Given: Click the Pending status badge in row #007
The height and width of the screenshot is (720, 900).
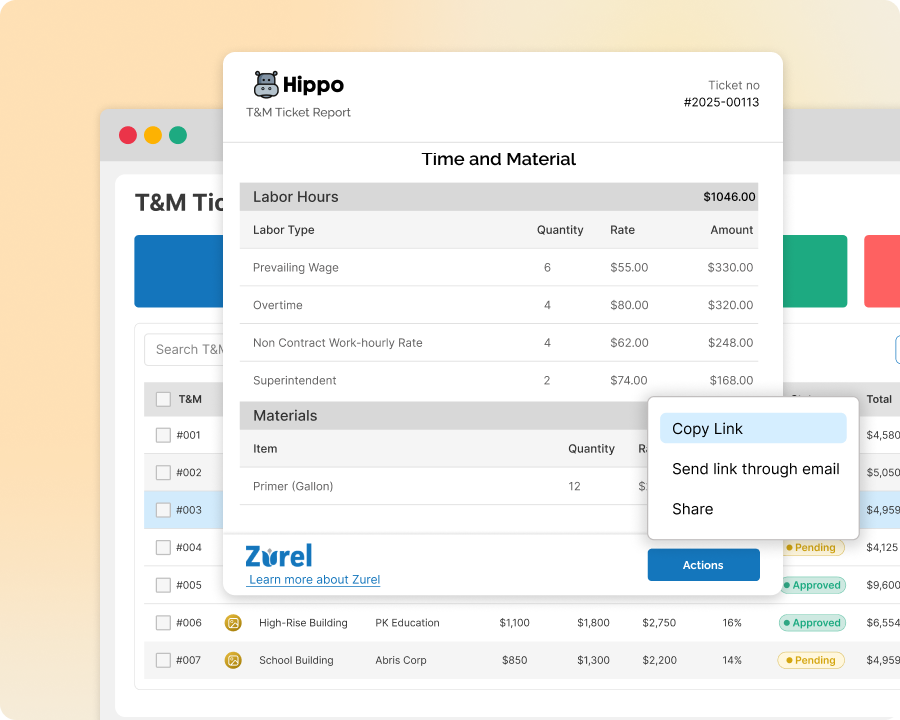Looking at the screenshot, I should pos(811,660).
